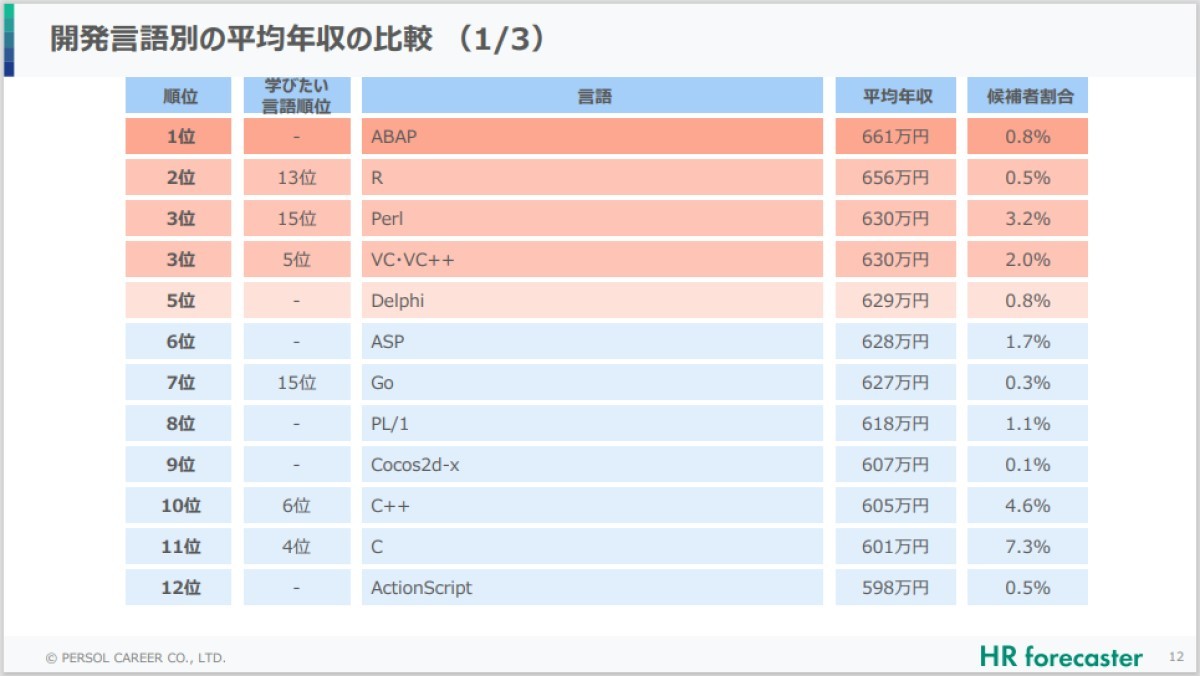The height and width of the screenshot is (676, 1200).
Task: Select the 628万円 salary value
Action: point(896,341)
